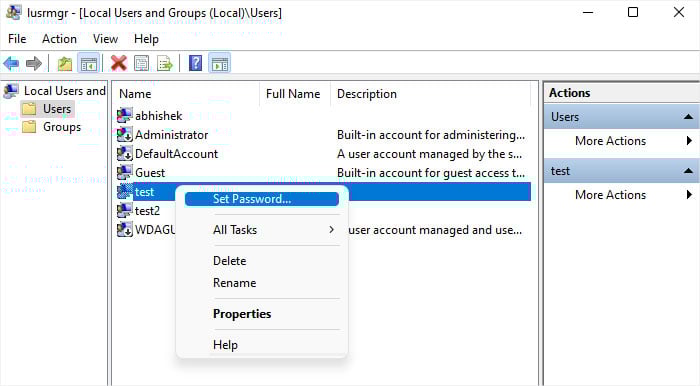This screenshot has height=386, width=700.
Task: Collapse the test section in Actions pane
Action: pos(688,171)
